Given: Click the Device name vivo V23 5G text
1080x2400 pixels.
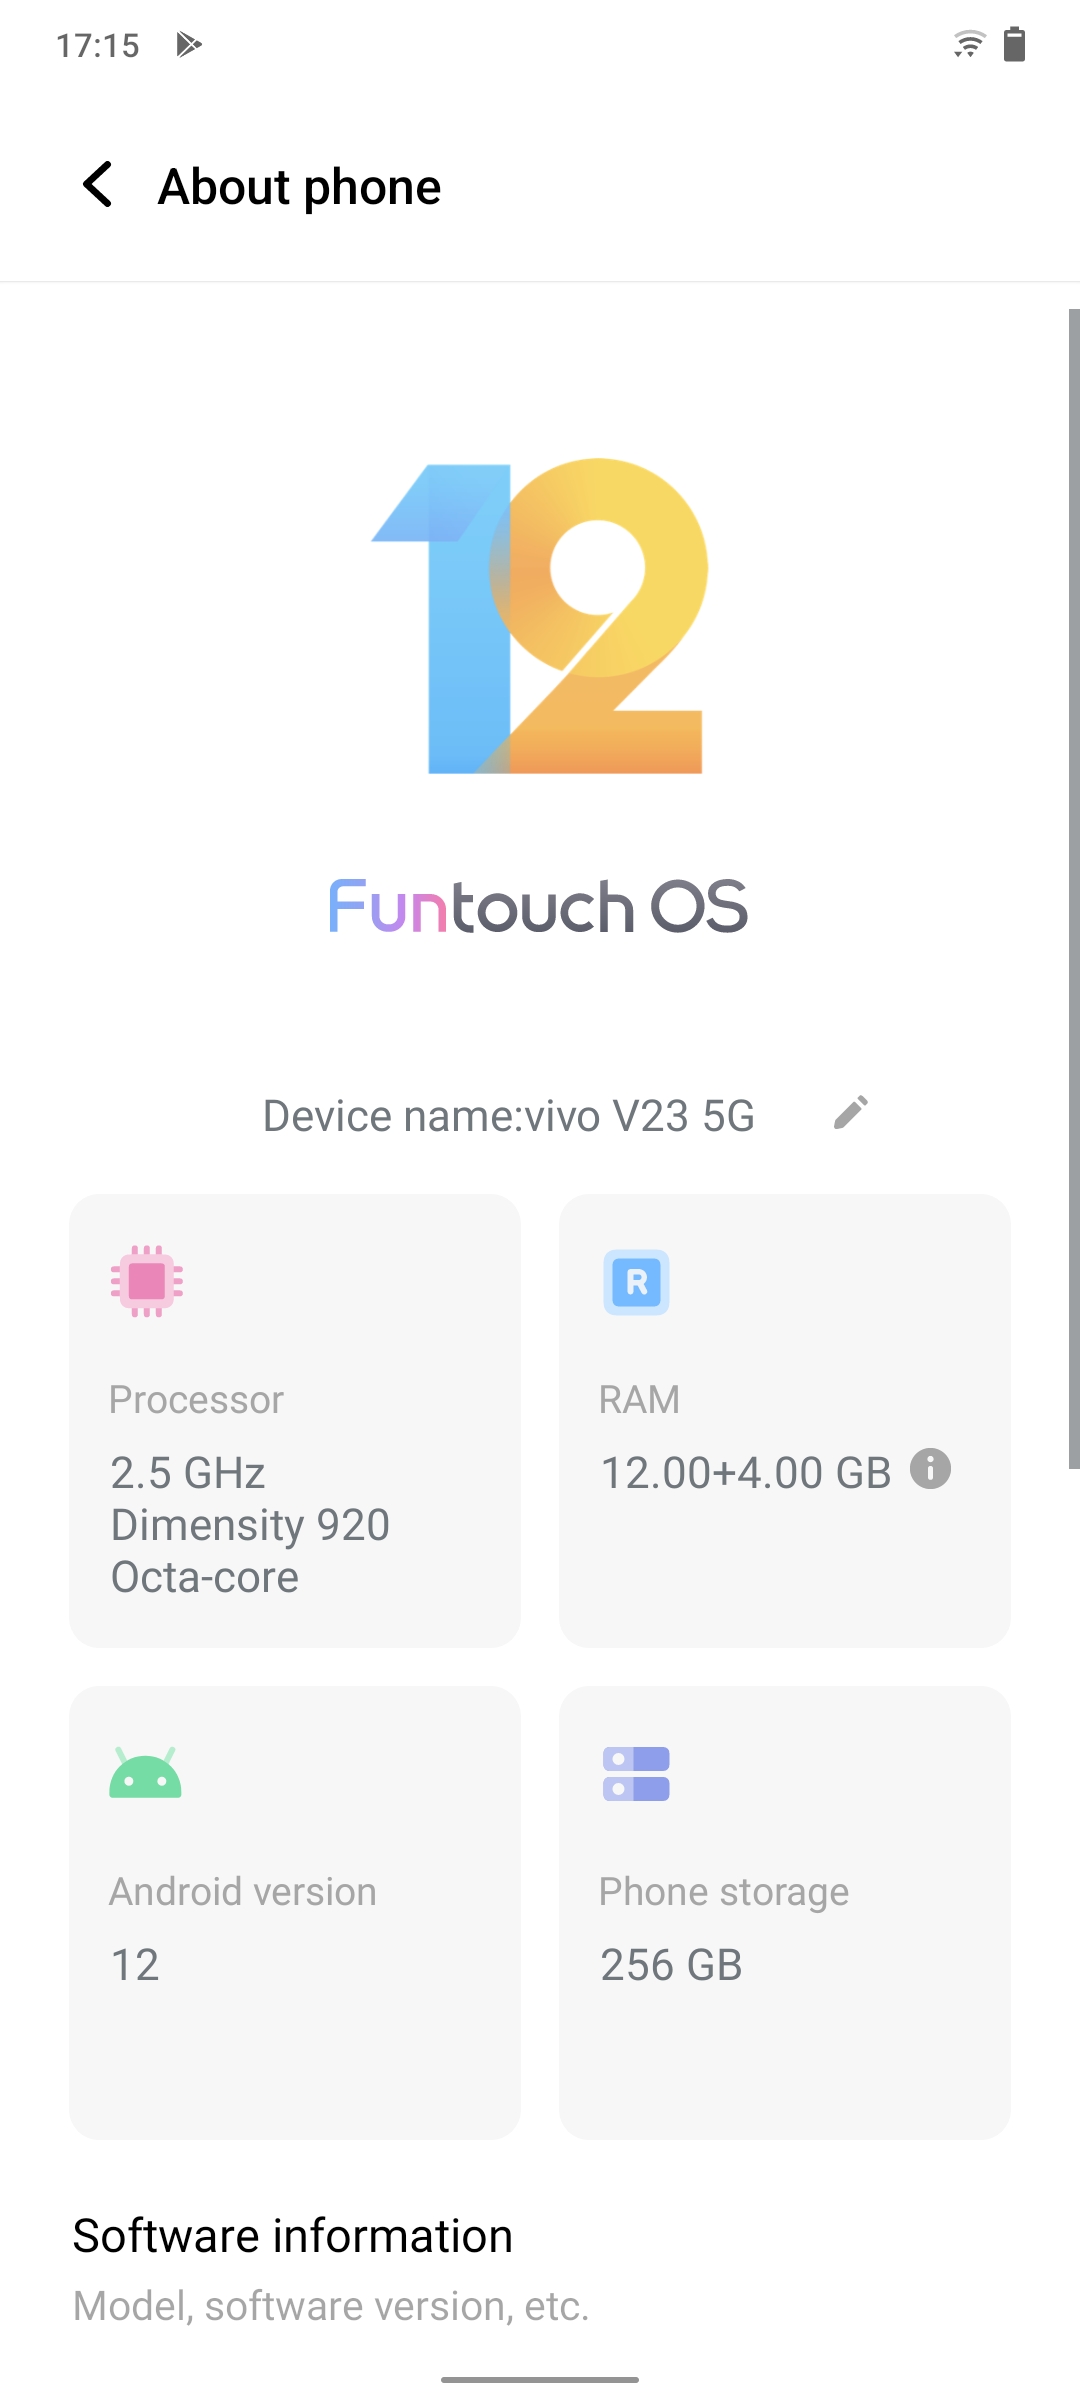Looking at the screenshot, I should coord(509,1116).
